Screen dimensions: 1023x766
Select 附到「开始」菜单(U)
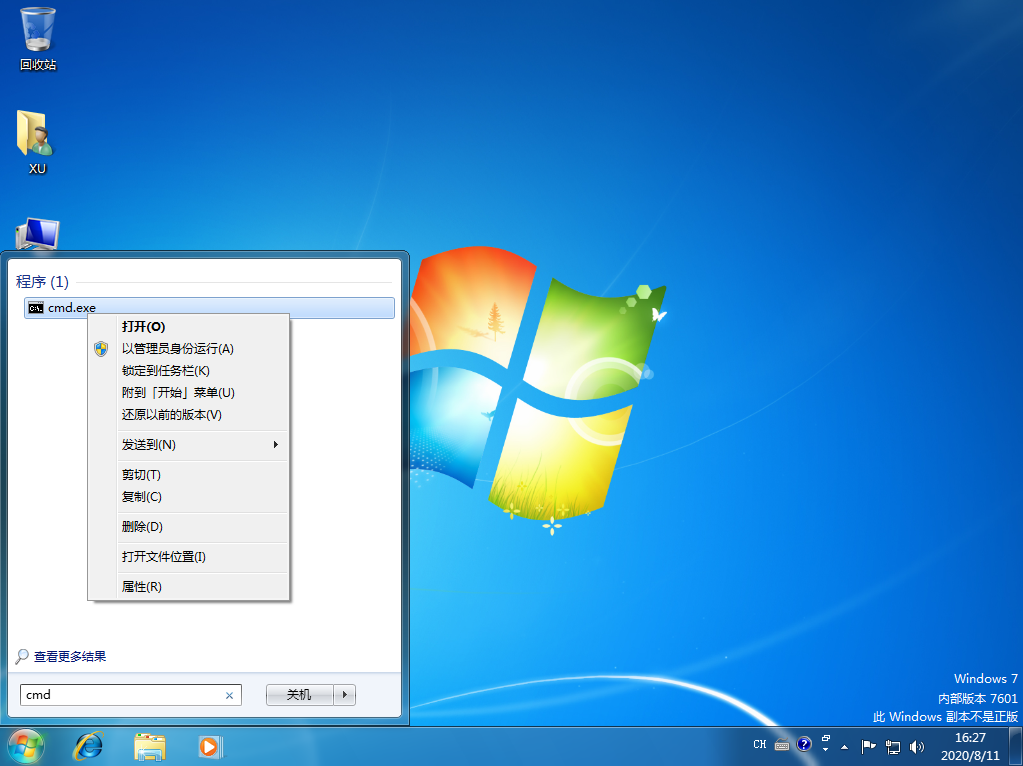click(x=189, y=392)
